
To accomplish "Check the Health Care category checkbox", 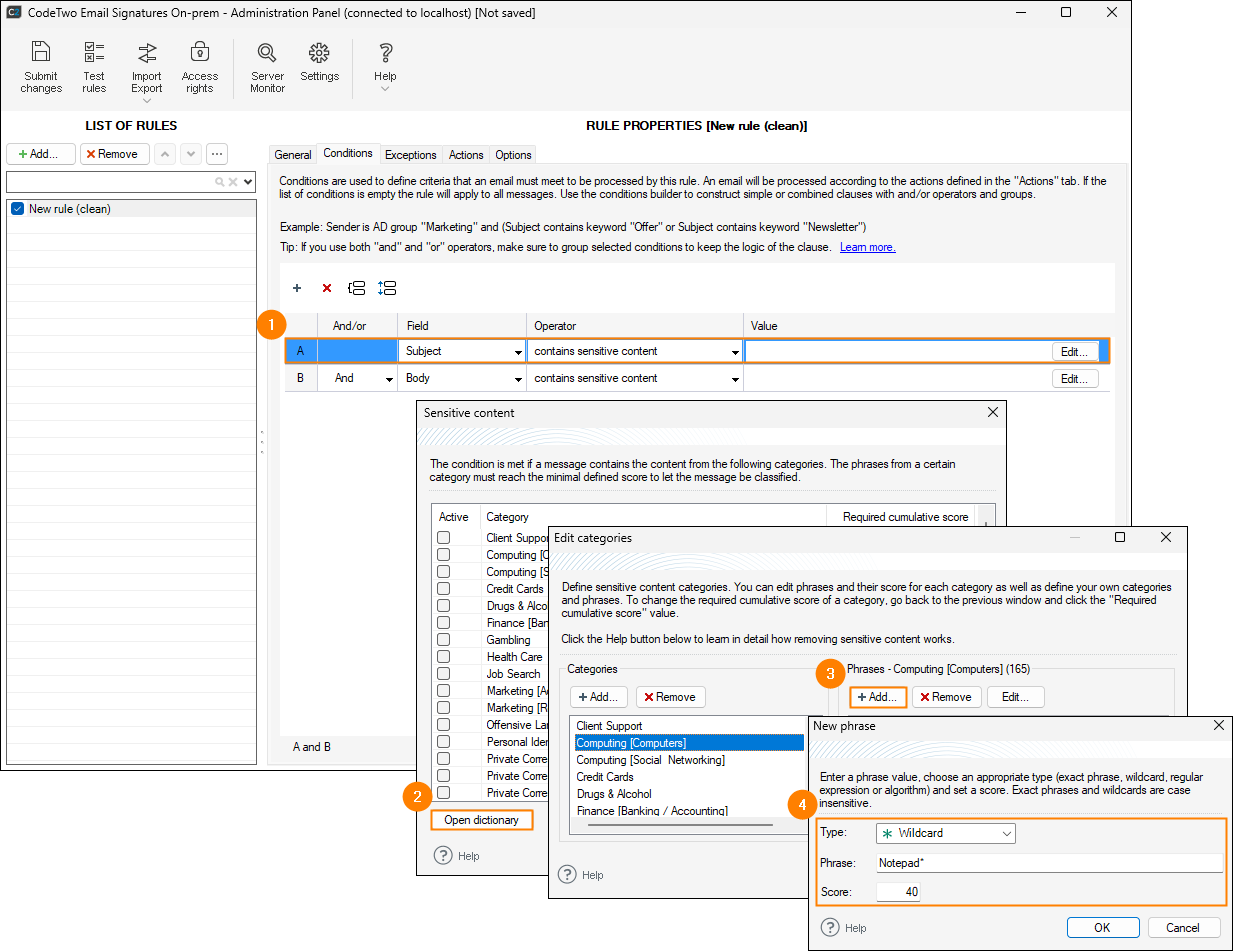I will (443, 657).
